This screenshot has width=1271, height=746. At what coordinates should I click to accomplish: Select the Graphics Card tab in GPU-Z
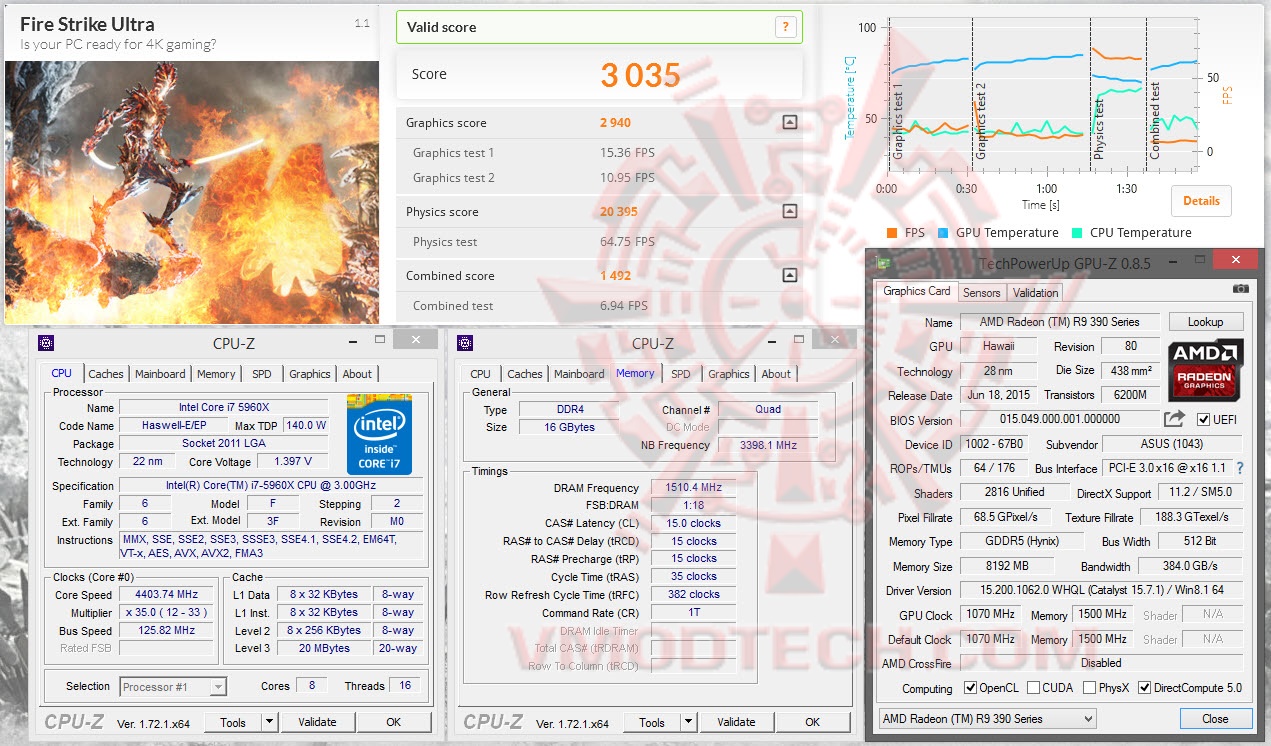pos(917,291)
